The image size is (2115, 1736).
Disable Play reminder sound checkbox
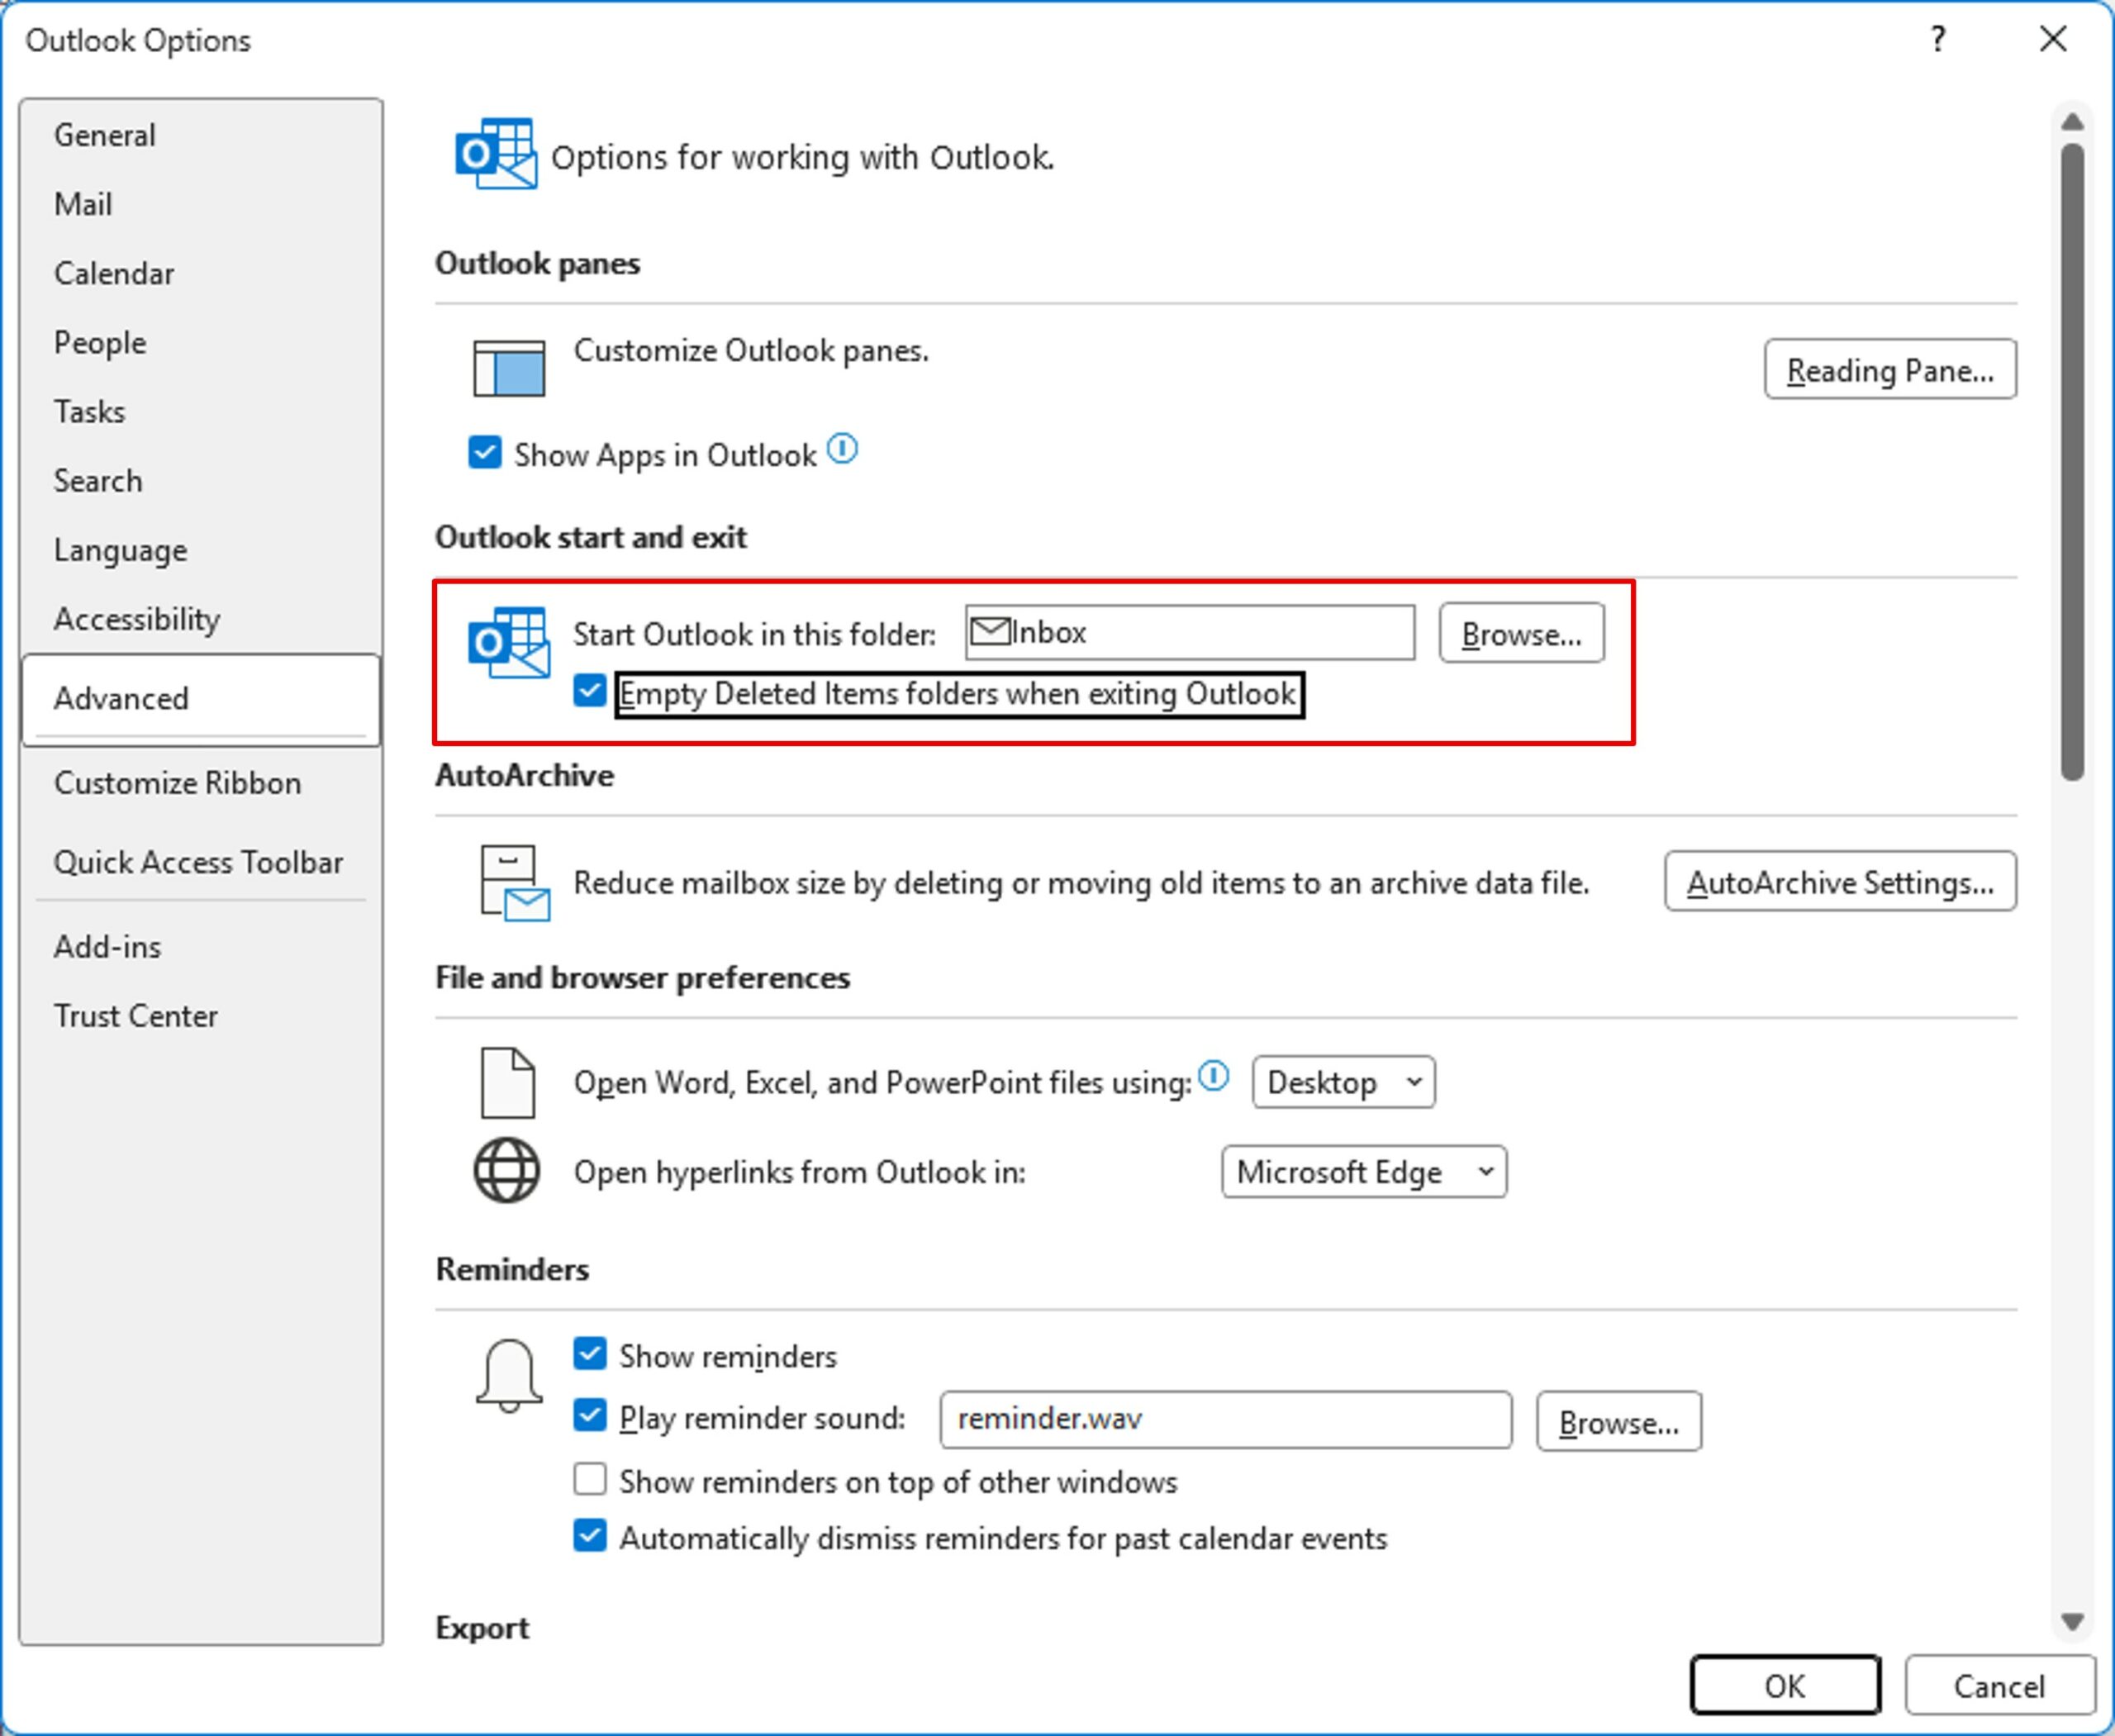click(x=590, y=1416)
